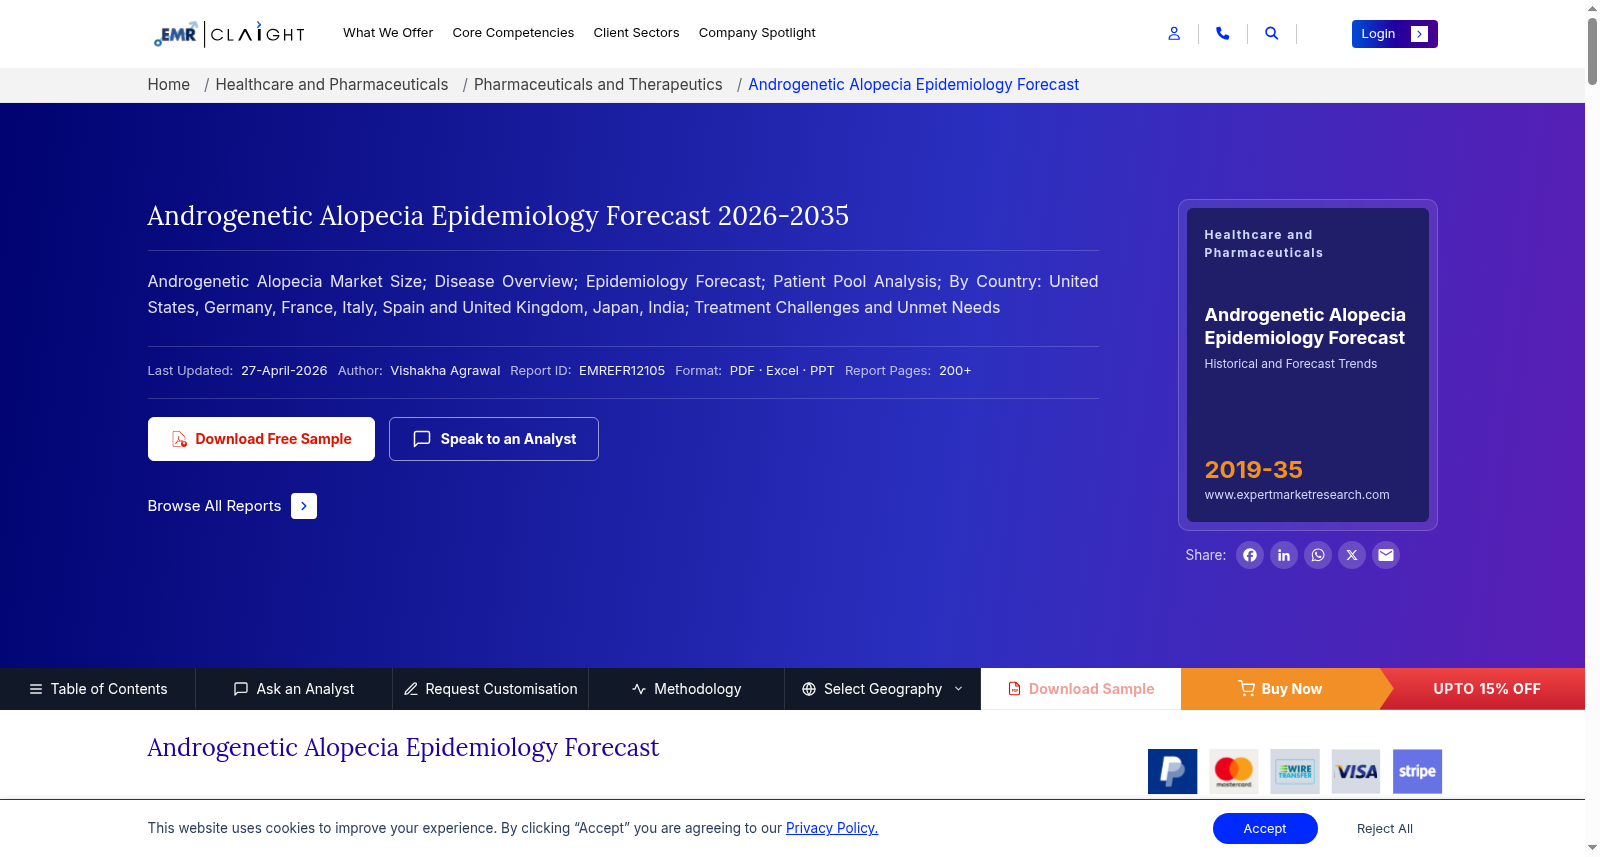Share report via WhatsApp
The image size is (1600, 857).
(1318, 555)
